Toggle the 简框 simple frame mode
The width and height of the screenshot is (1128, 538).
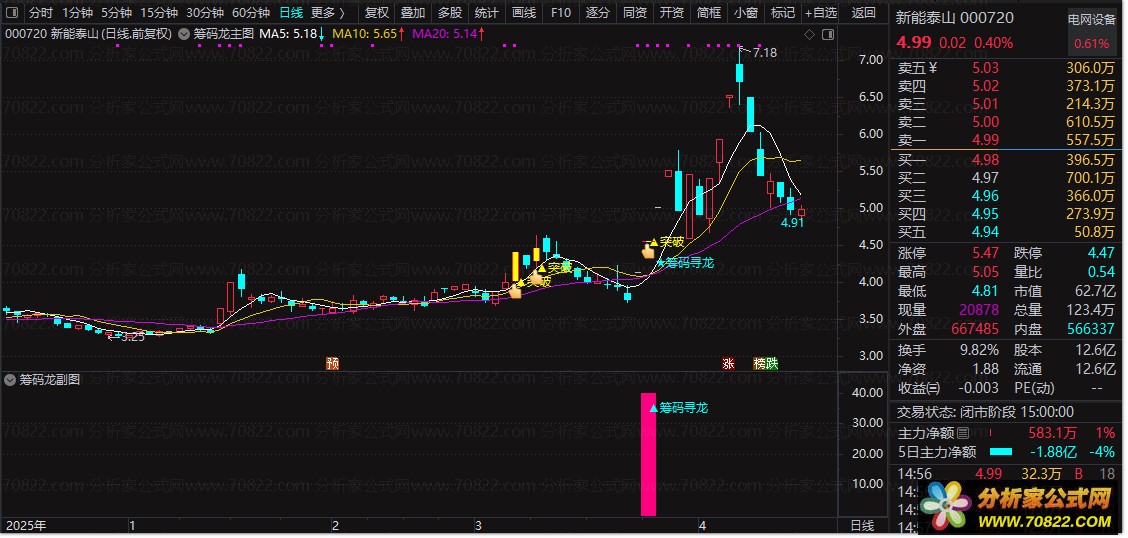click(x=709, y=12)
